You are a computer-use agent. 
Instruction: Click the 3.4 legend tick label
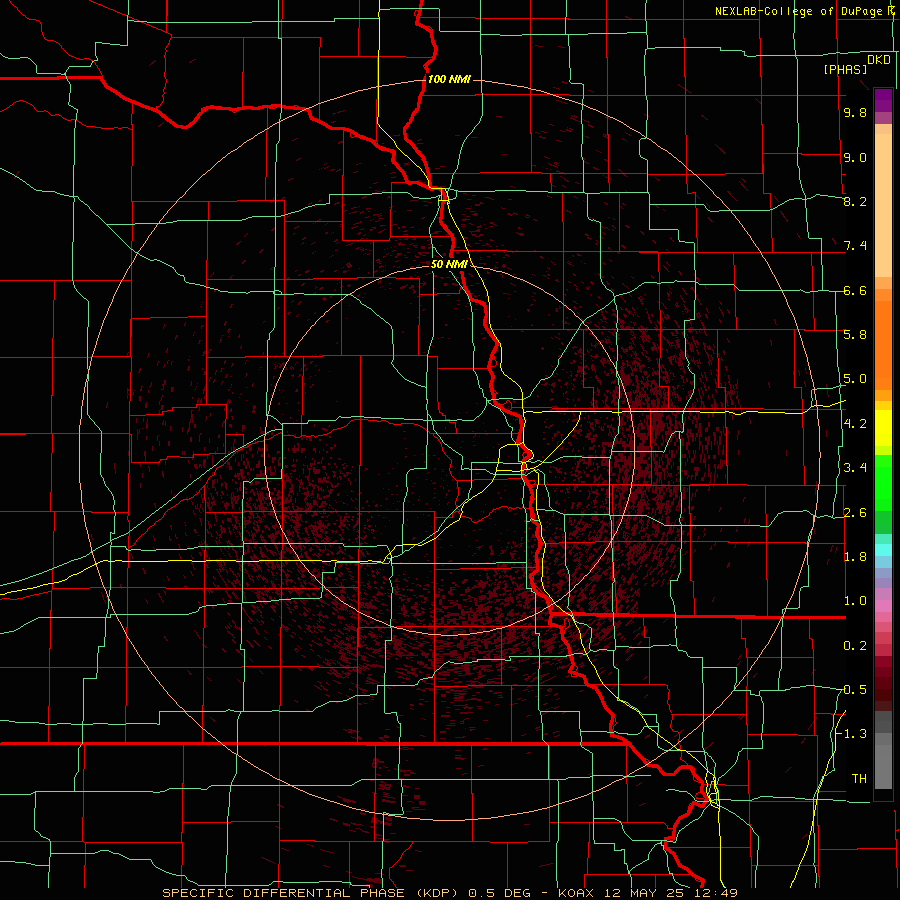[855, 468]
